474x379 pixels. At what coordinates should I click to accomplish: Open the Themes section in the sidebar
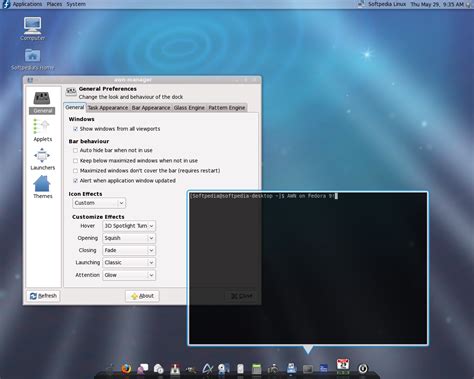click(42, 187)
